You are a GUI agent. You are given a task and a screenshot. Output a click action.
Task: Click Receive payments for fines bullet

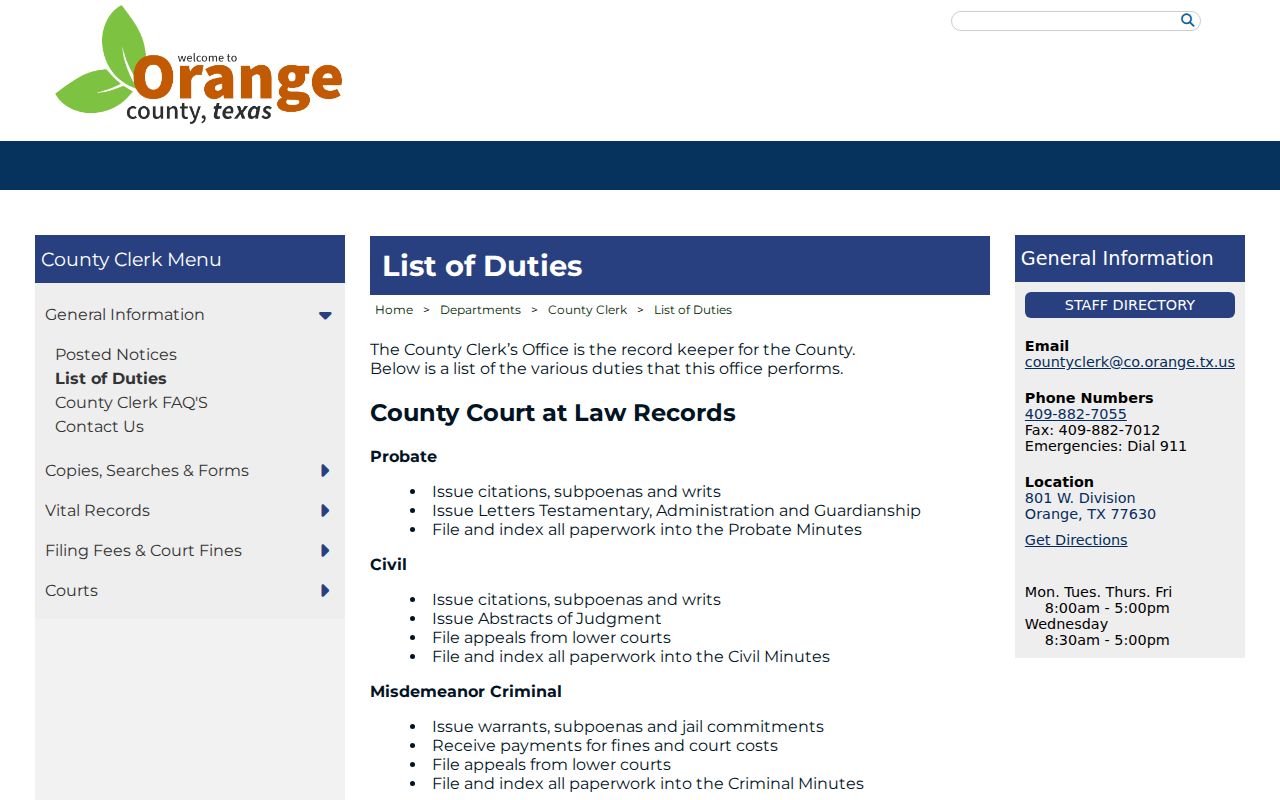tap(605, 745)
